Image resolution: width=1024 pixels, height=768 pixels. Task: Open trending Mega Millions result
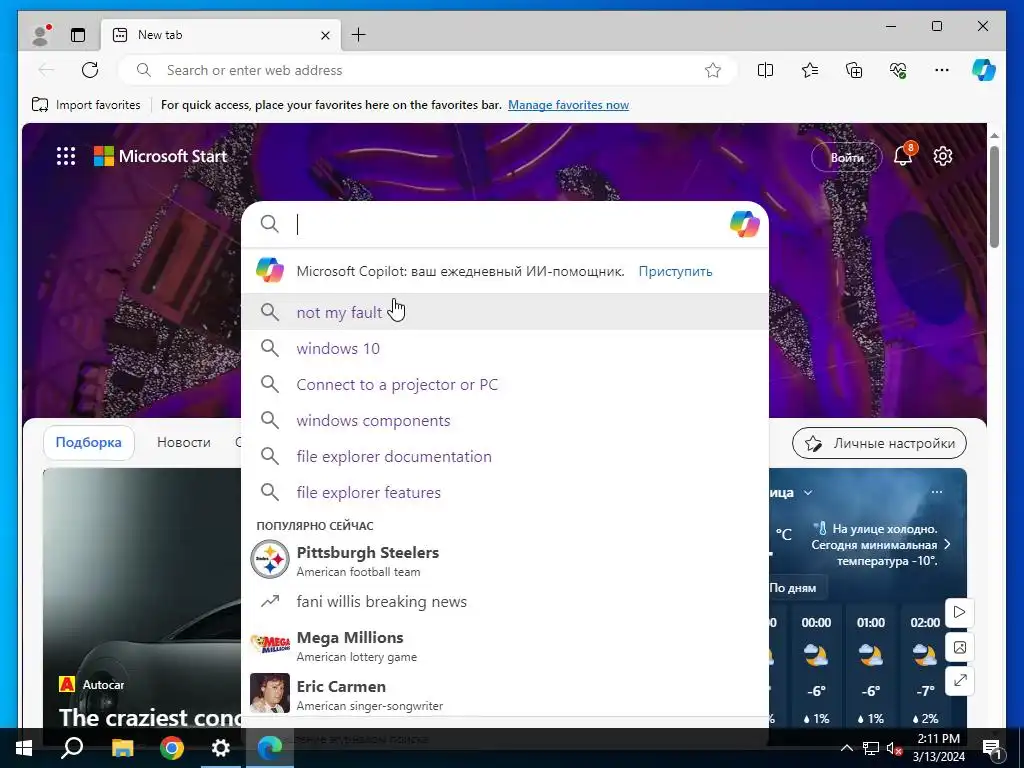(505, 645)
